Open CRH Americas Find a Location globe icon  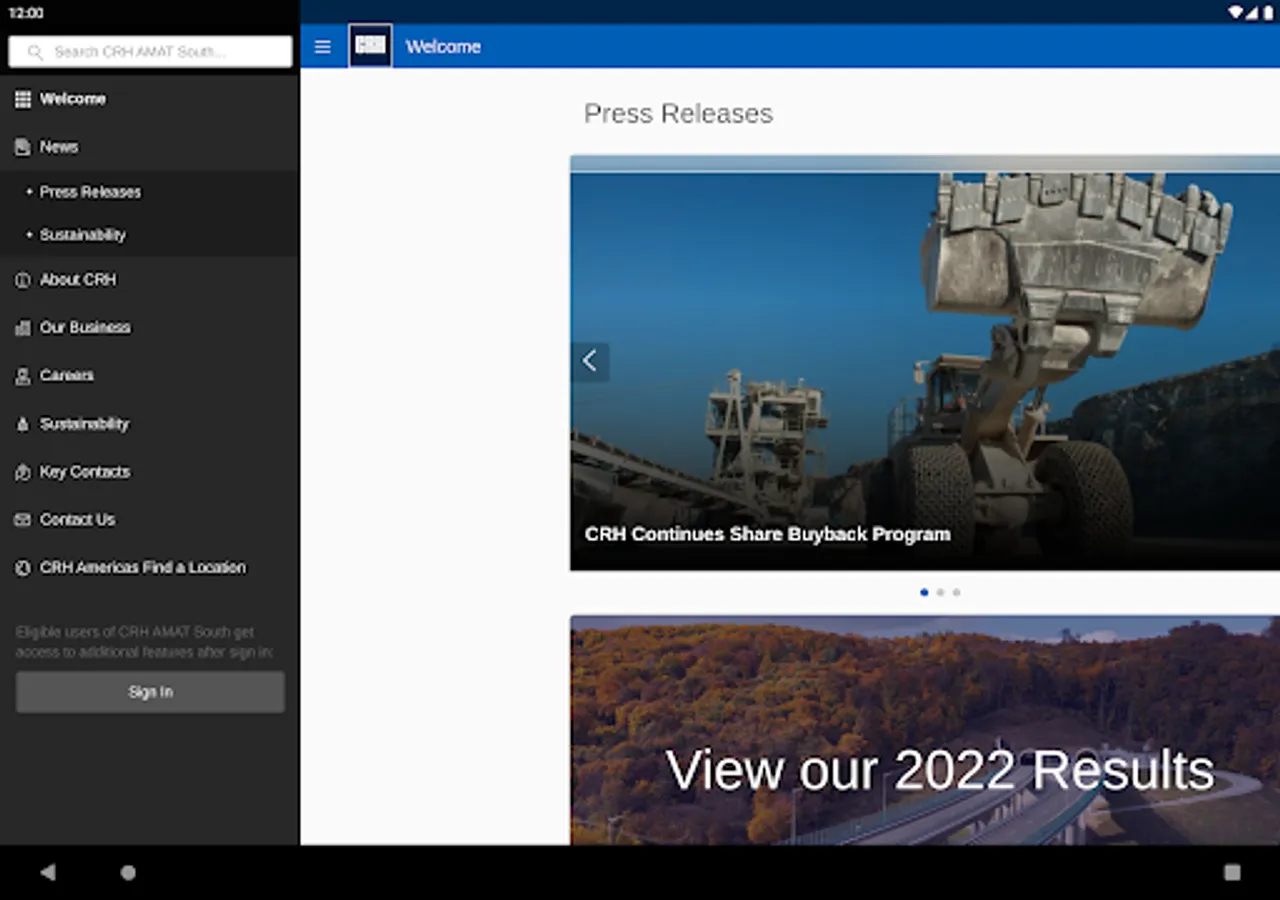tap(23, 568)
